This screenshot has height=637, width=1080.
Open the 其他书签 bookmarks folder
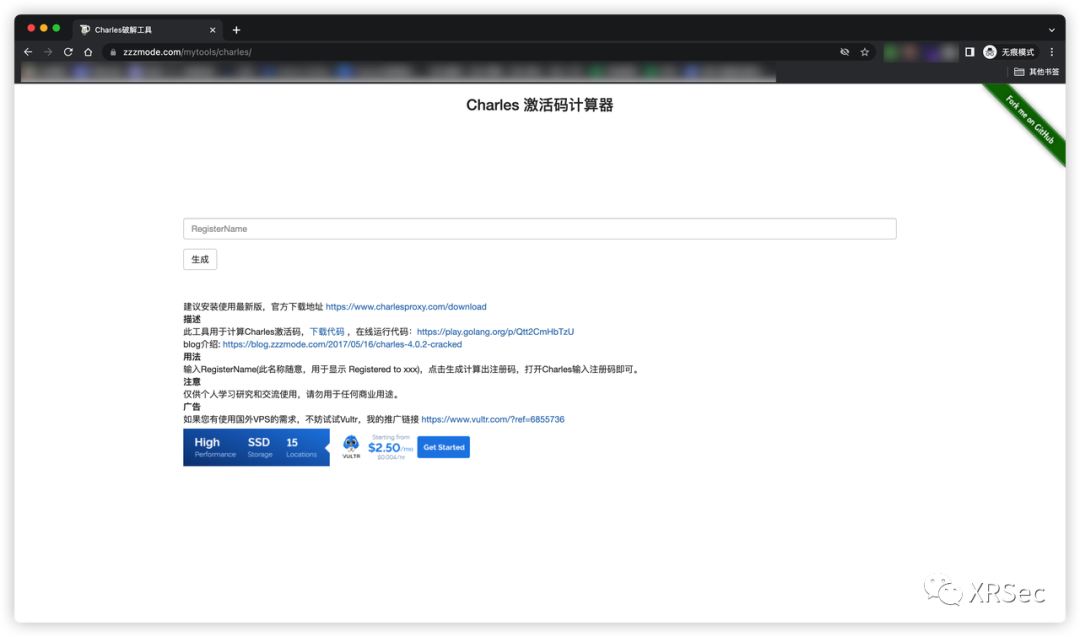pyautogui.click(x=1037, y=72)
